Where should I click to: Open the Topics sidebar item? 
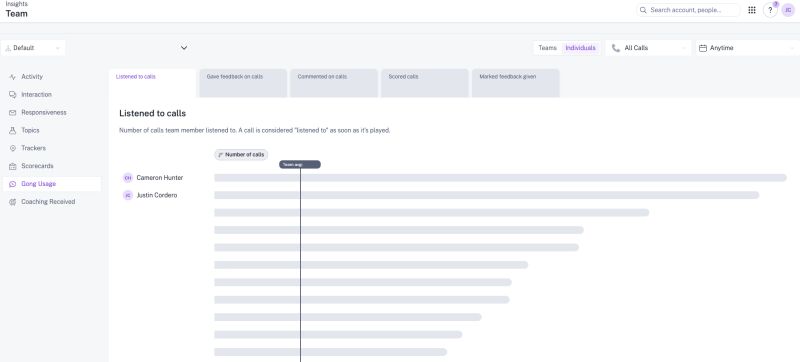(x=30, y=130)
